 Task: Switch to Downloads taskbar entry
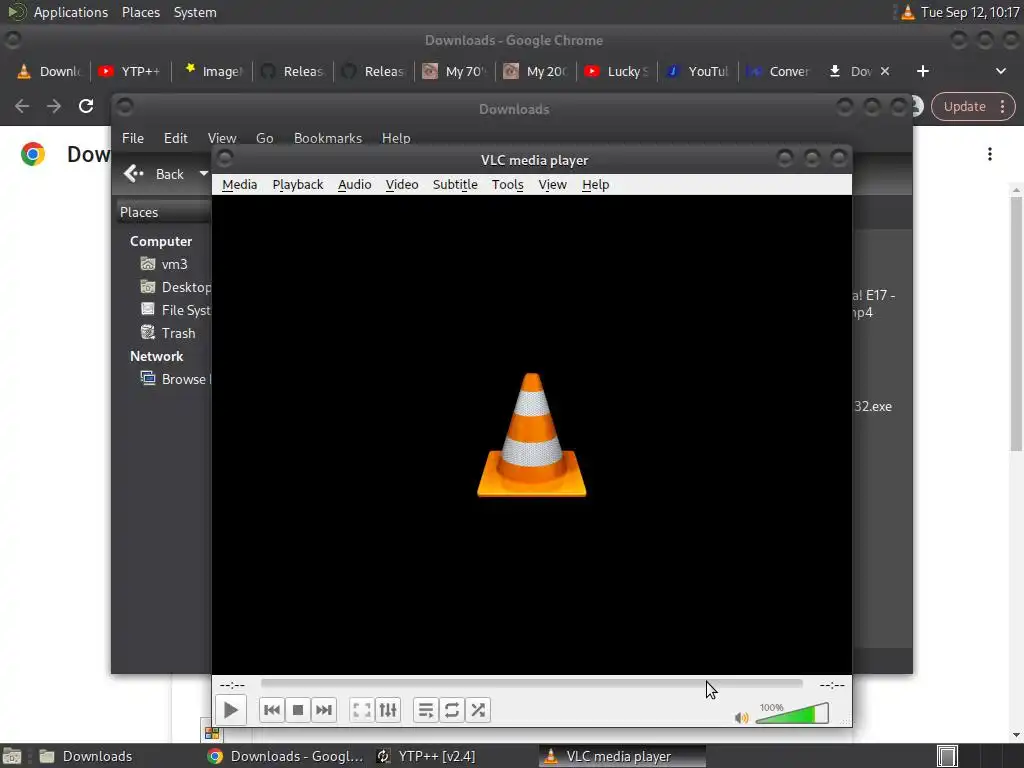pyautogui.click(x=86, y=756)
